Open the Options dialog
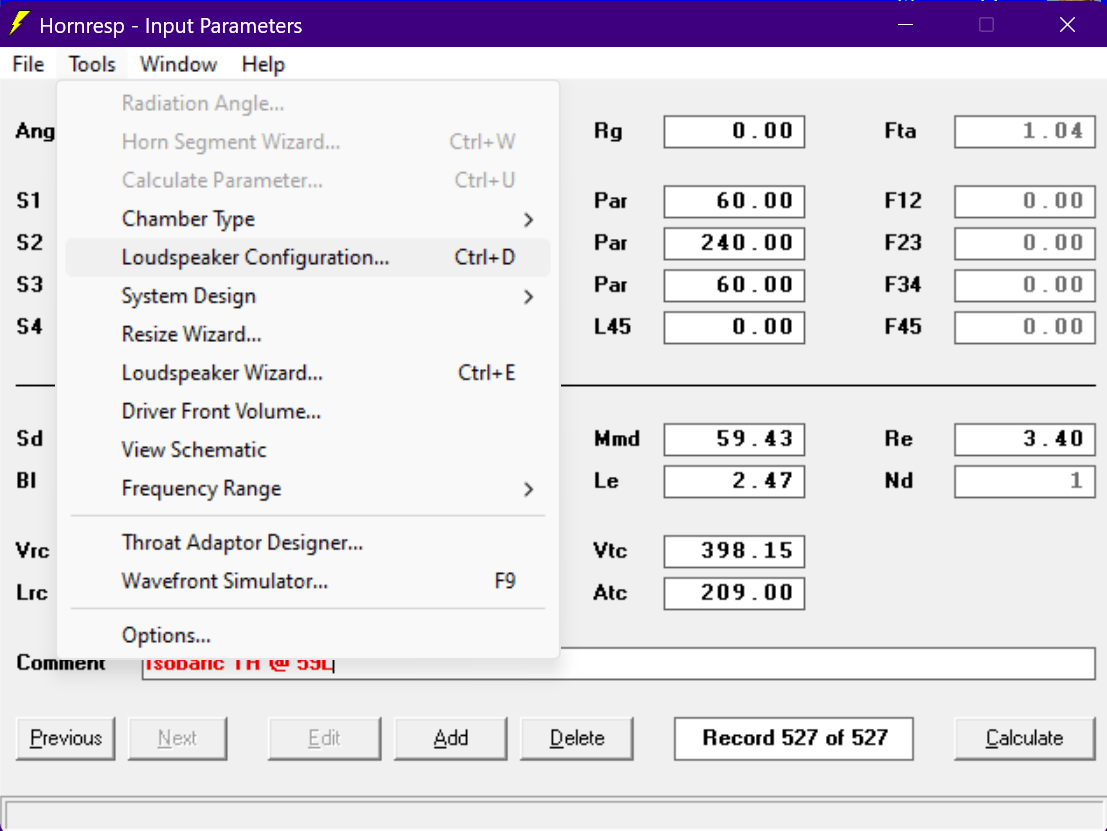This screenshot has height=831, width=1107. pos(308,635)
